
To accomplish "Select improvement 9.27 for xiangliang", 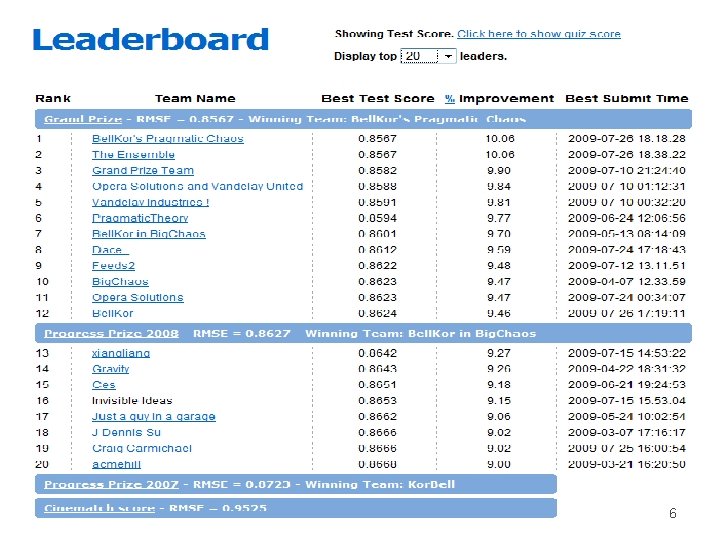I will pos(499,353).
